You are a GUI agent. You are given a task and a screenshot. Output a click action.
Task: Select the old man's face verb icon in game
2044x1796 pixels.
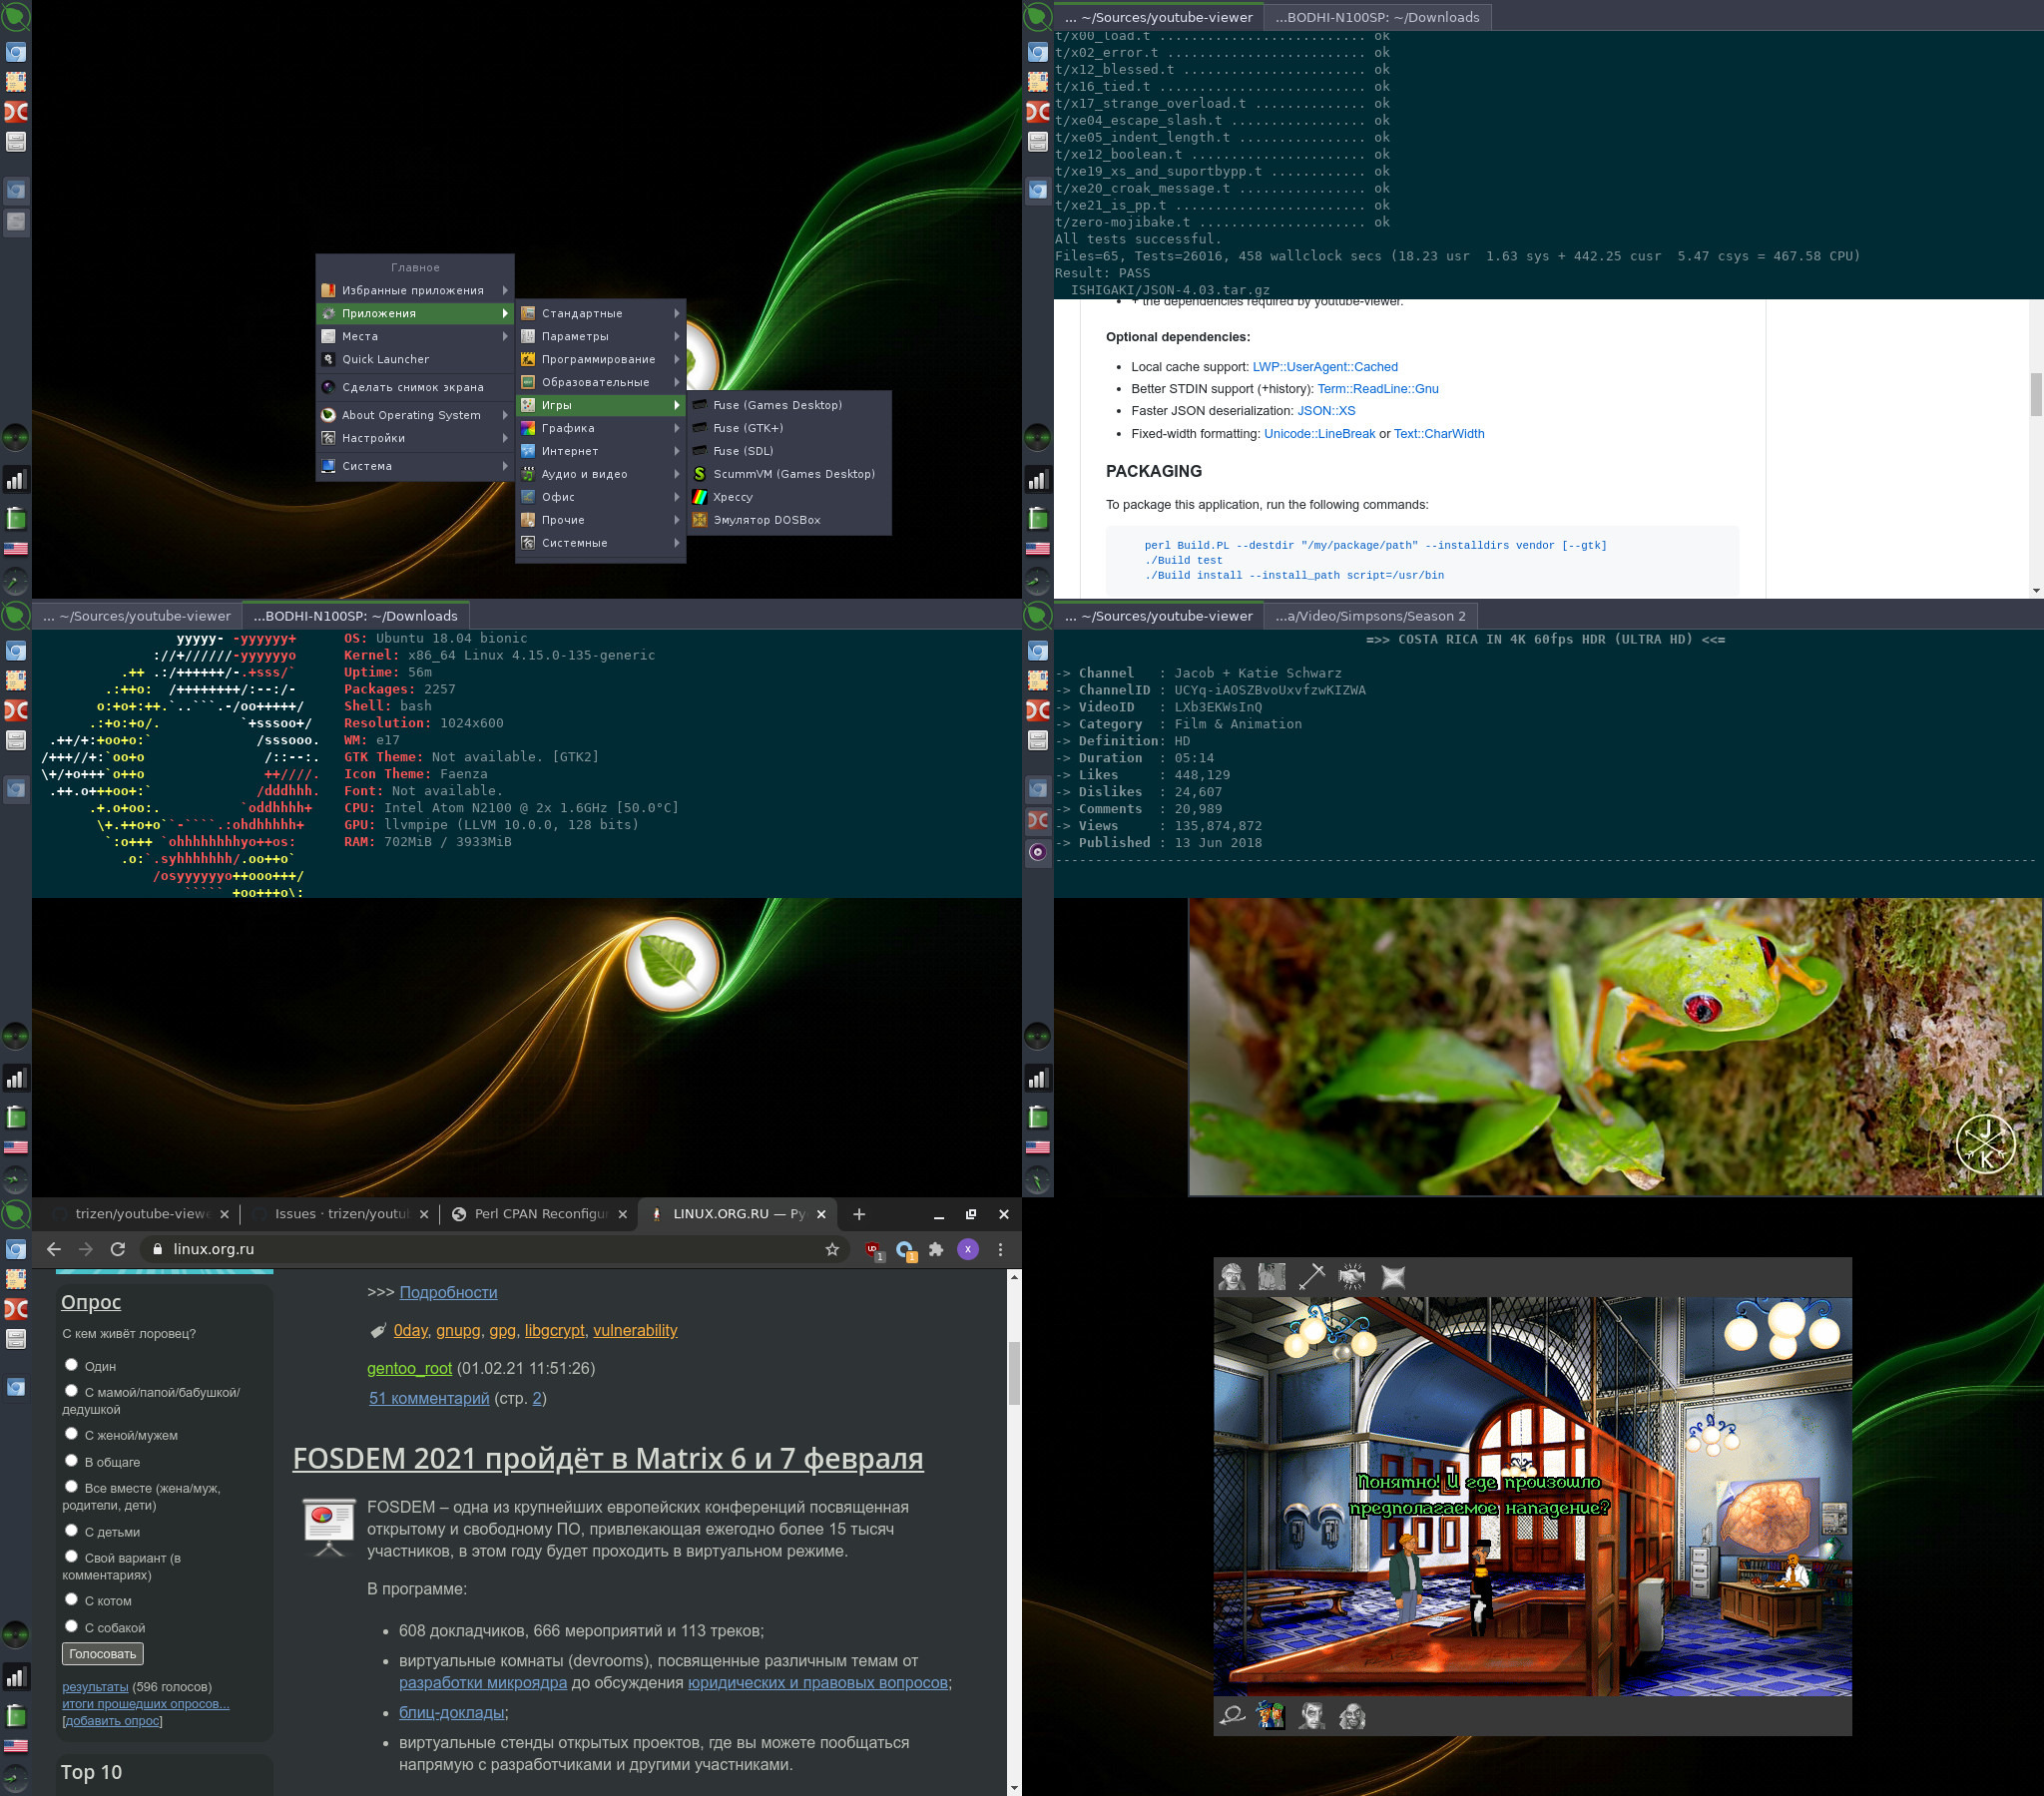[x=1232, y=1277]
